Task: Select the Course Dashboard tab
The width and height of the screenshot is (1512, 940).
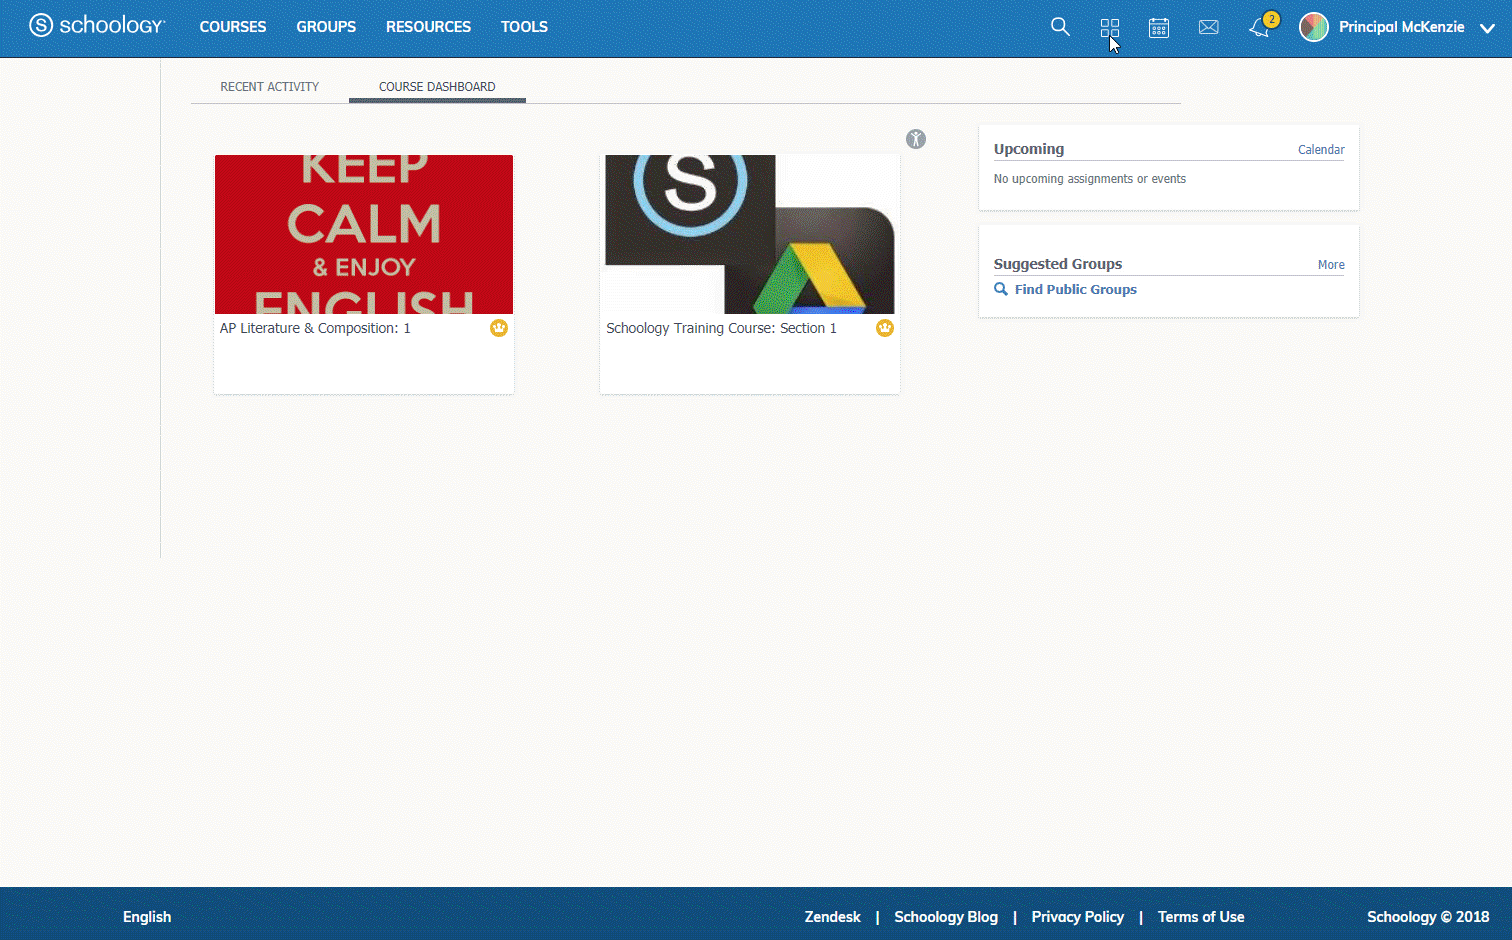Action: click(x=437, y=87)
